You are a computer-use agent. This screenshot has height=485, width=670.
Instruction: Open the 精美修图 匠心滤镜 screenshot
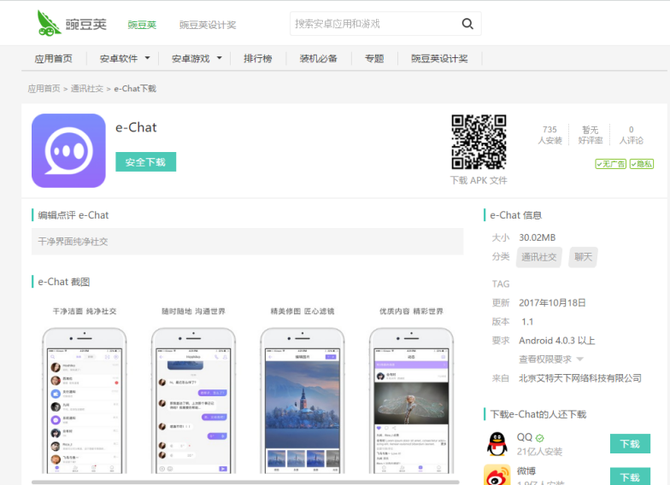click(302, 390)
